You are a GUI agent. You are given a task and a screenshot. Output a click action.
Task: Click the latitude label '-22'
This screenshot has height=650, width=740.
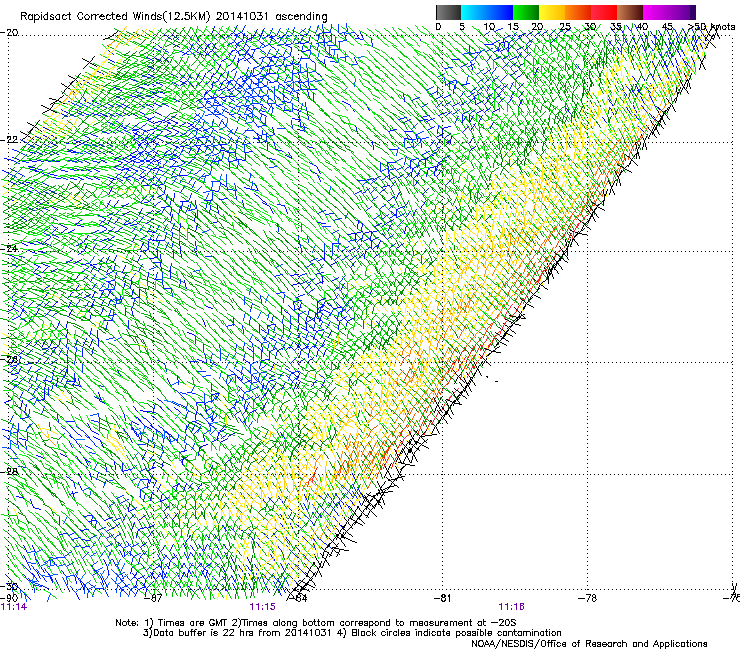(x=9, y=140)
